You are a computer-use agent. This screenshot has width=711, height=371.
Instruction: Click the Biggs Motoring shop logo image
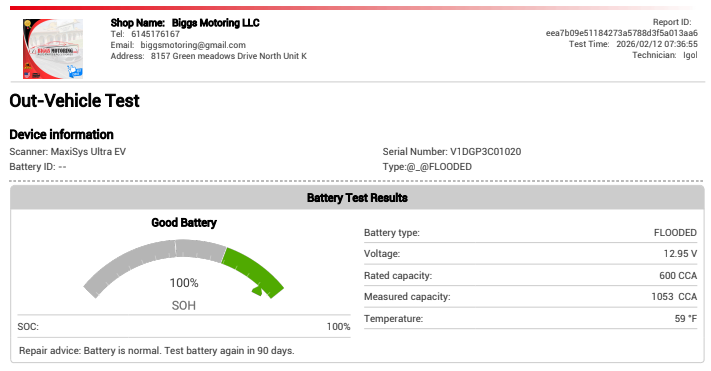click(53, 49)
